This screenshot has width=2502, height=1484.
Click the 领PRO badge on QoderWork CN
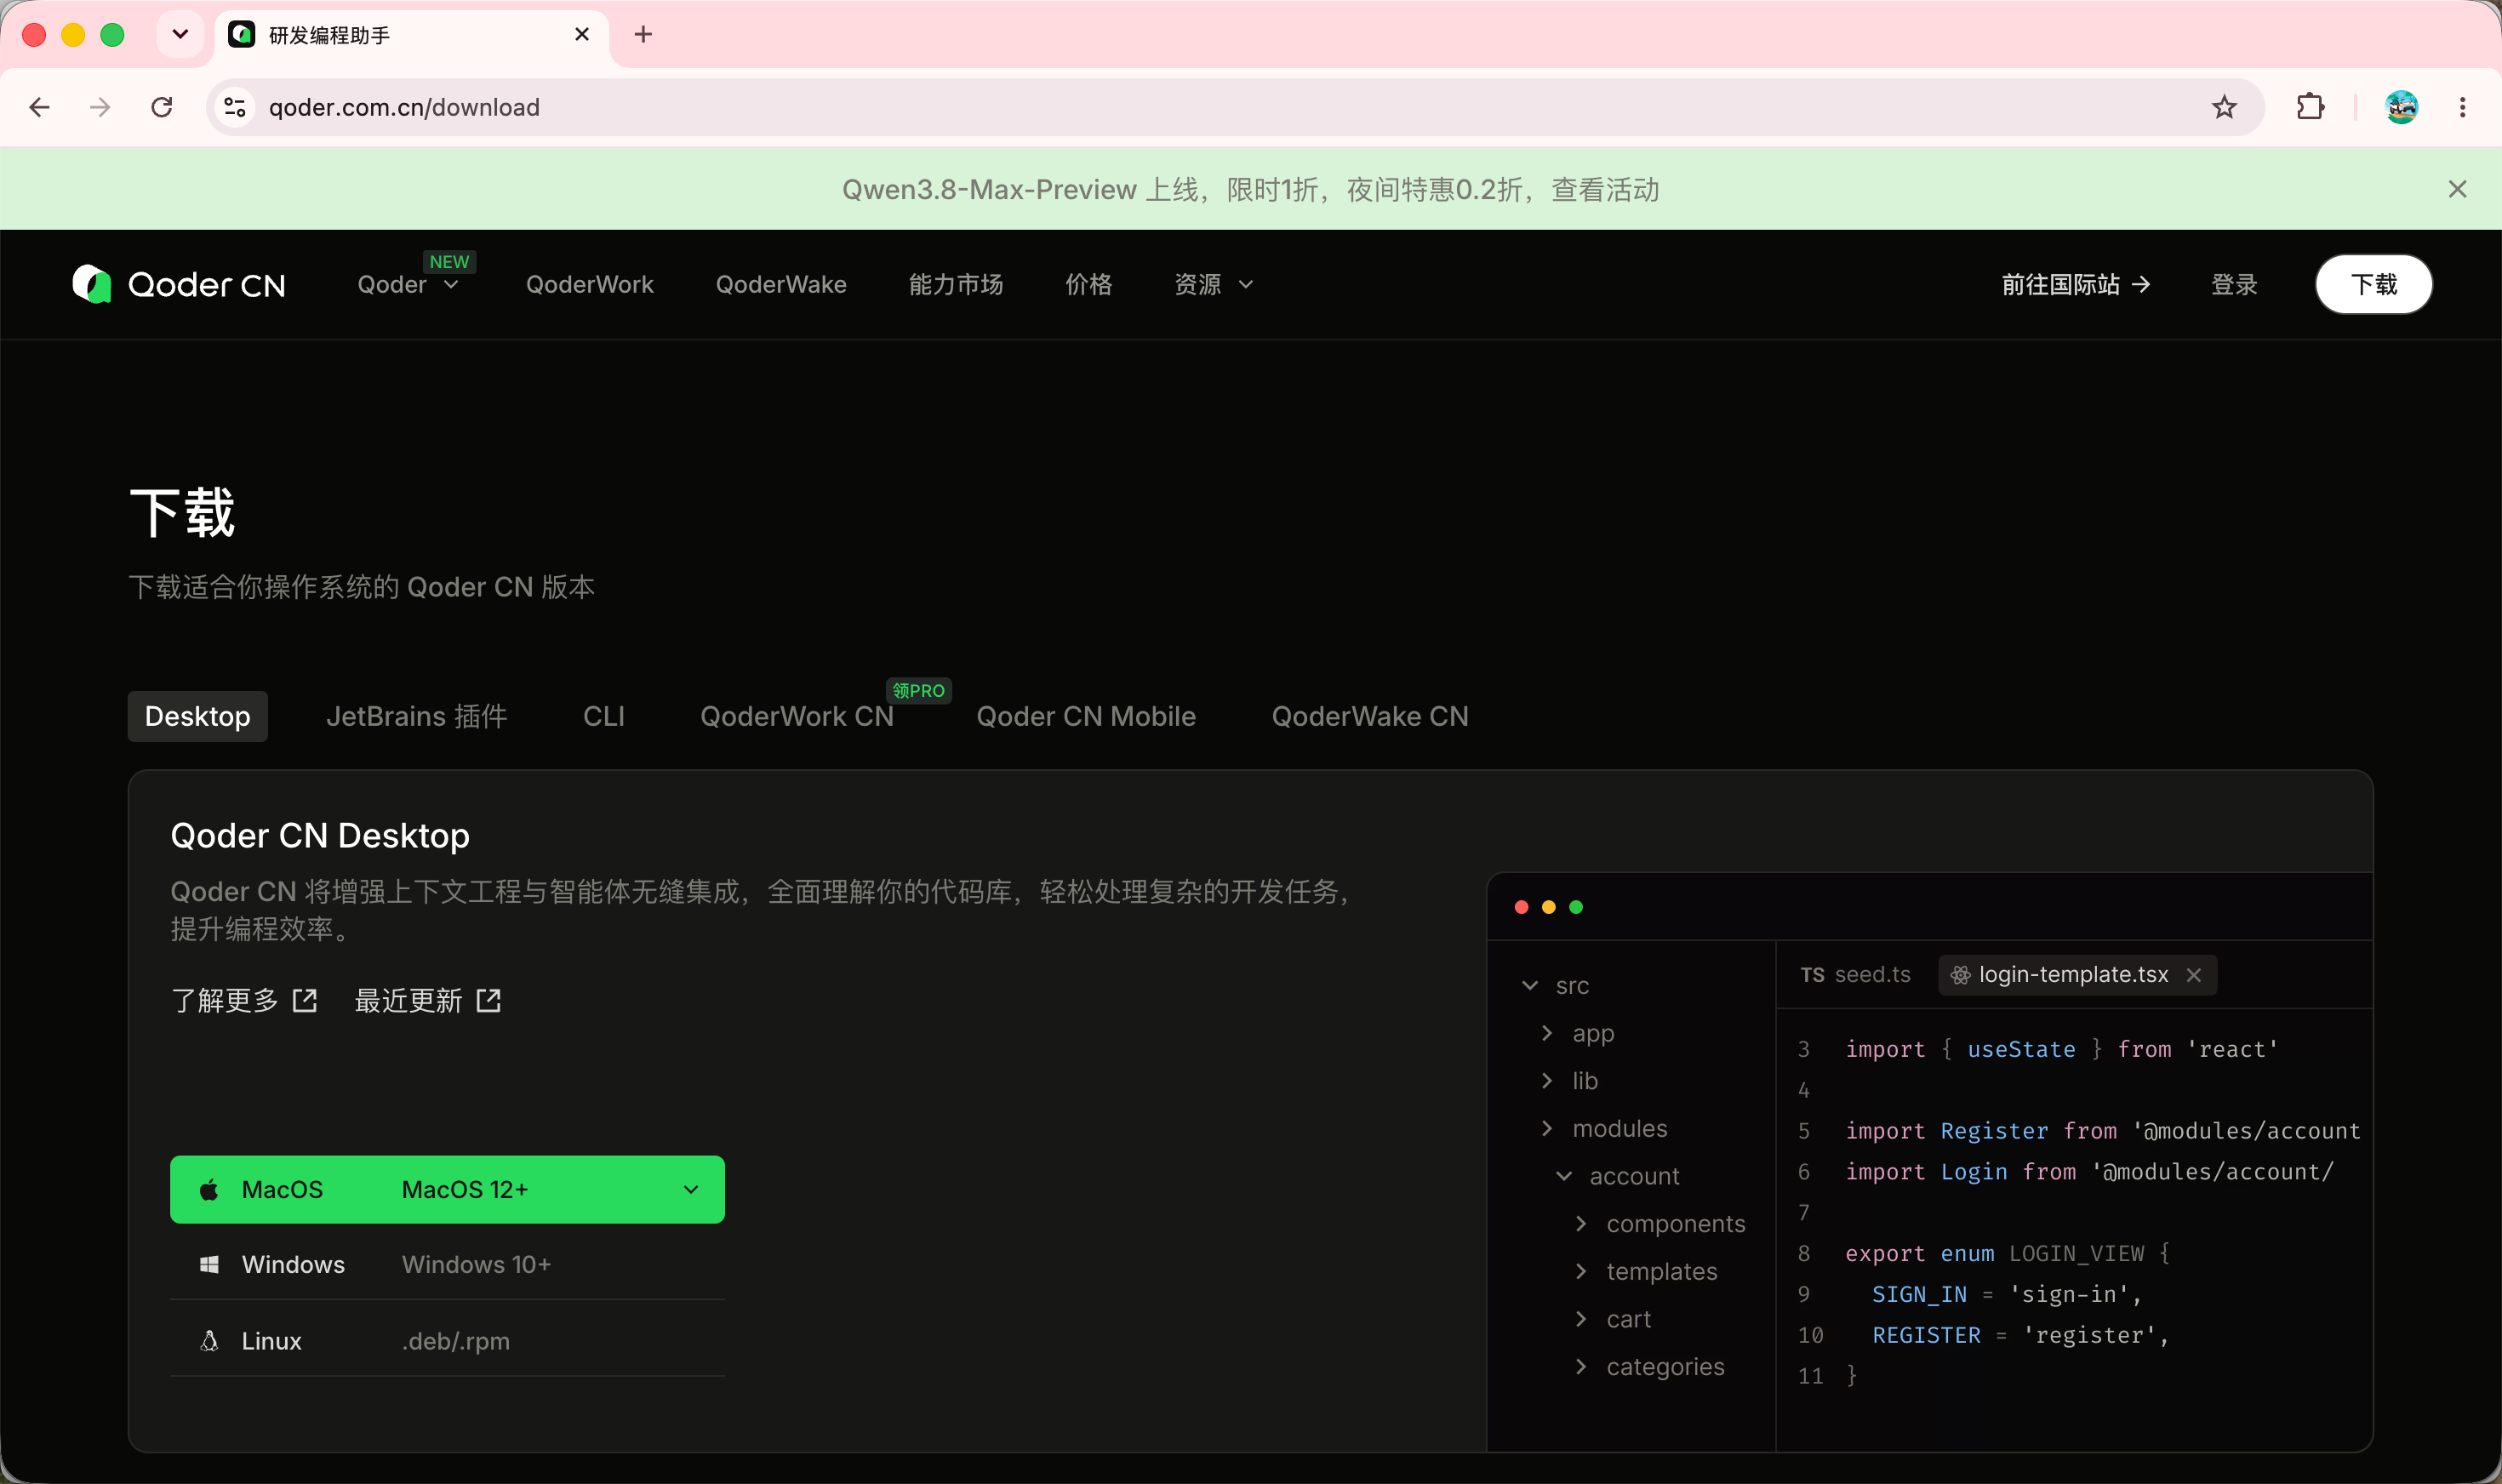pos(918,691)
